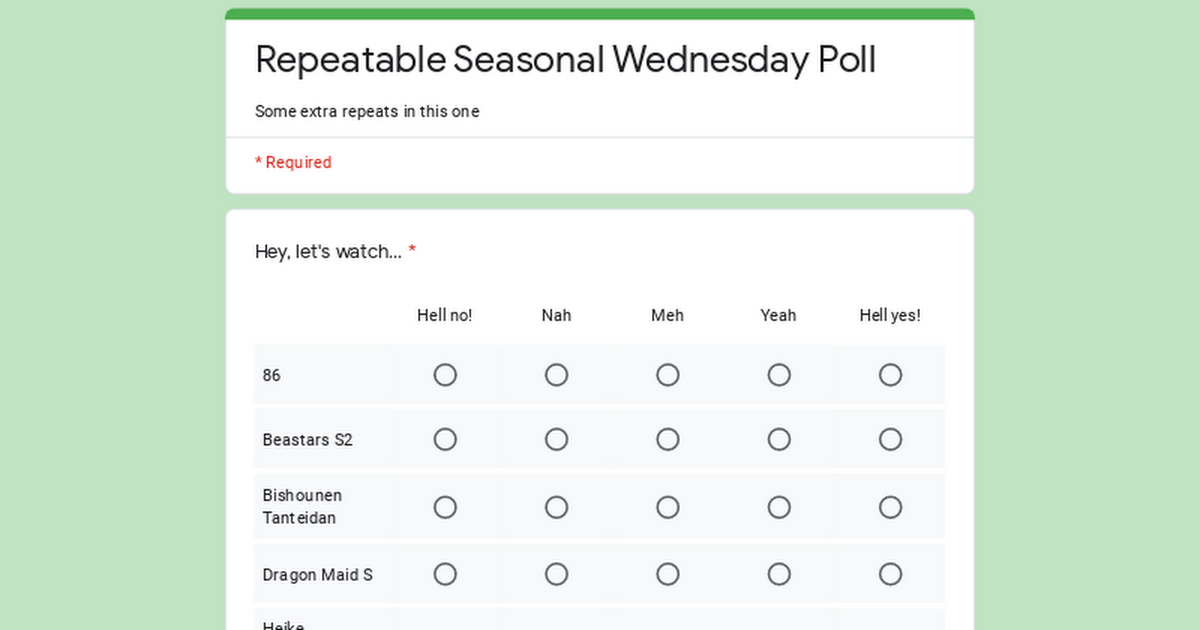Pick "Hell yes!" for Dragon Maid S
The height and width of the screenshot is (630, 1200).
890,574
